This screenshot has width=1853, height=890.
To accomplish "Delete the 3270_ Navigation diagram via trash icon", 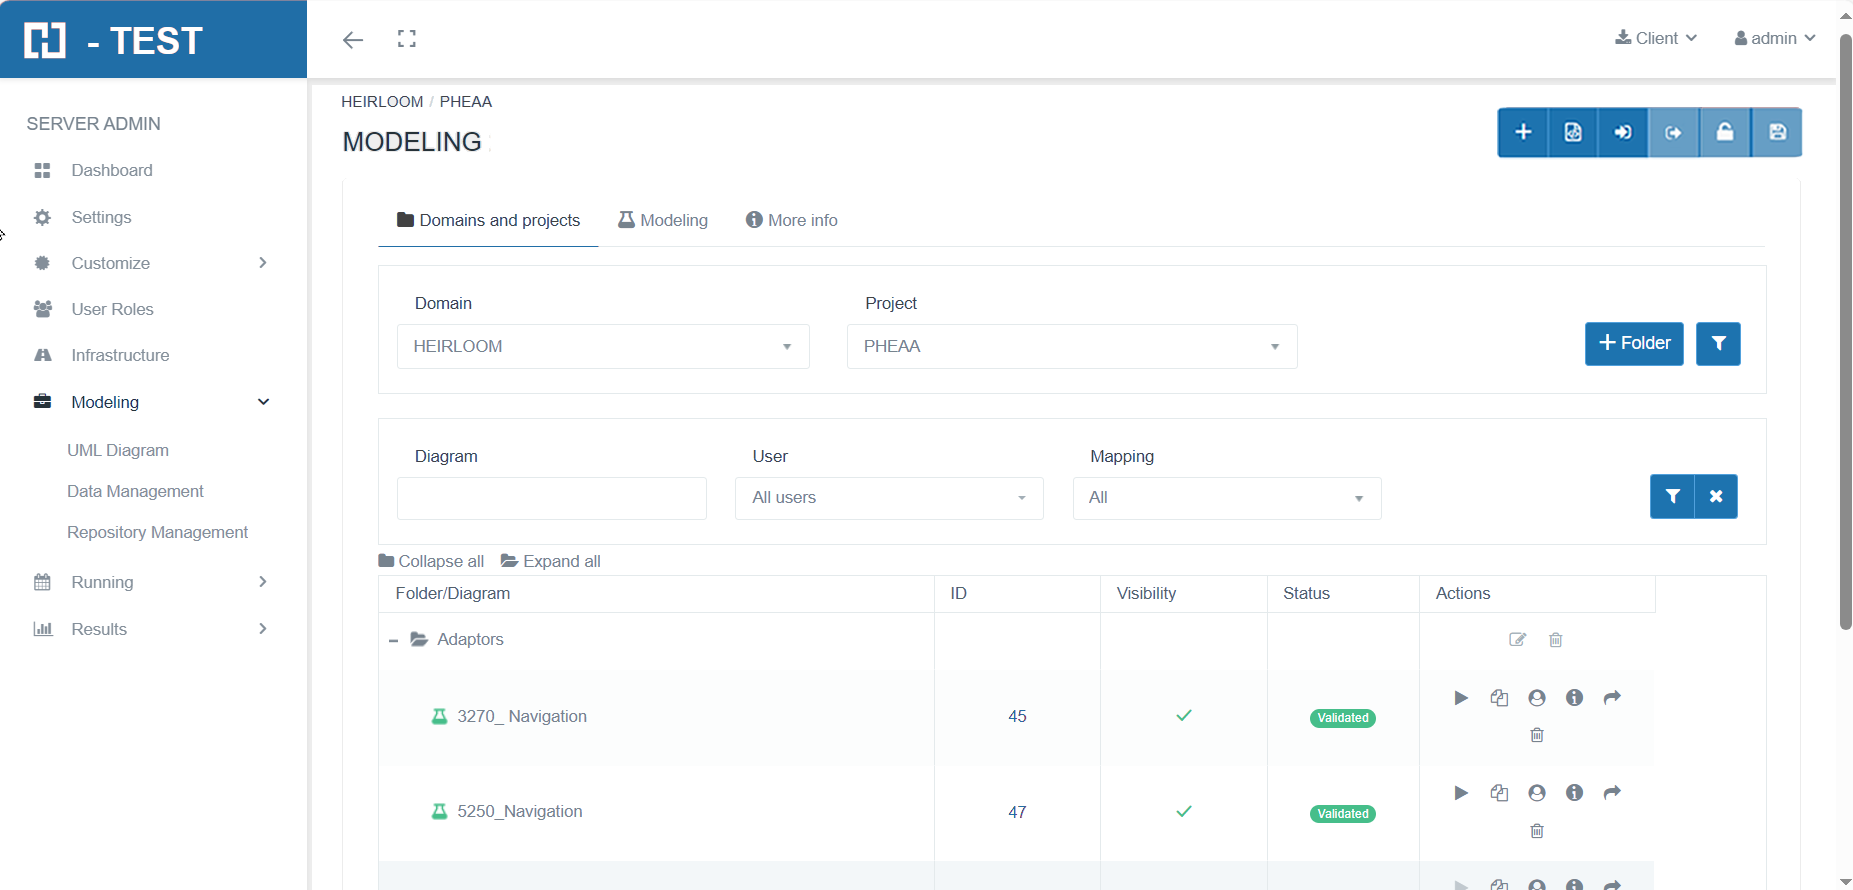I will (x=1537, y=735).
